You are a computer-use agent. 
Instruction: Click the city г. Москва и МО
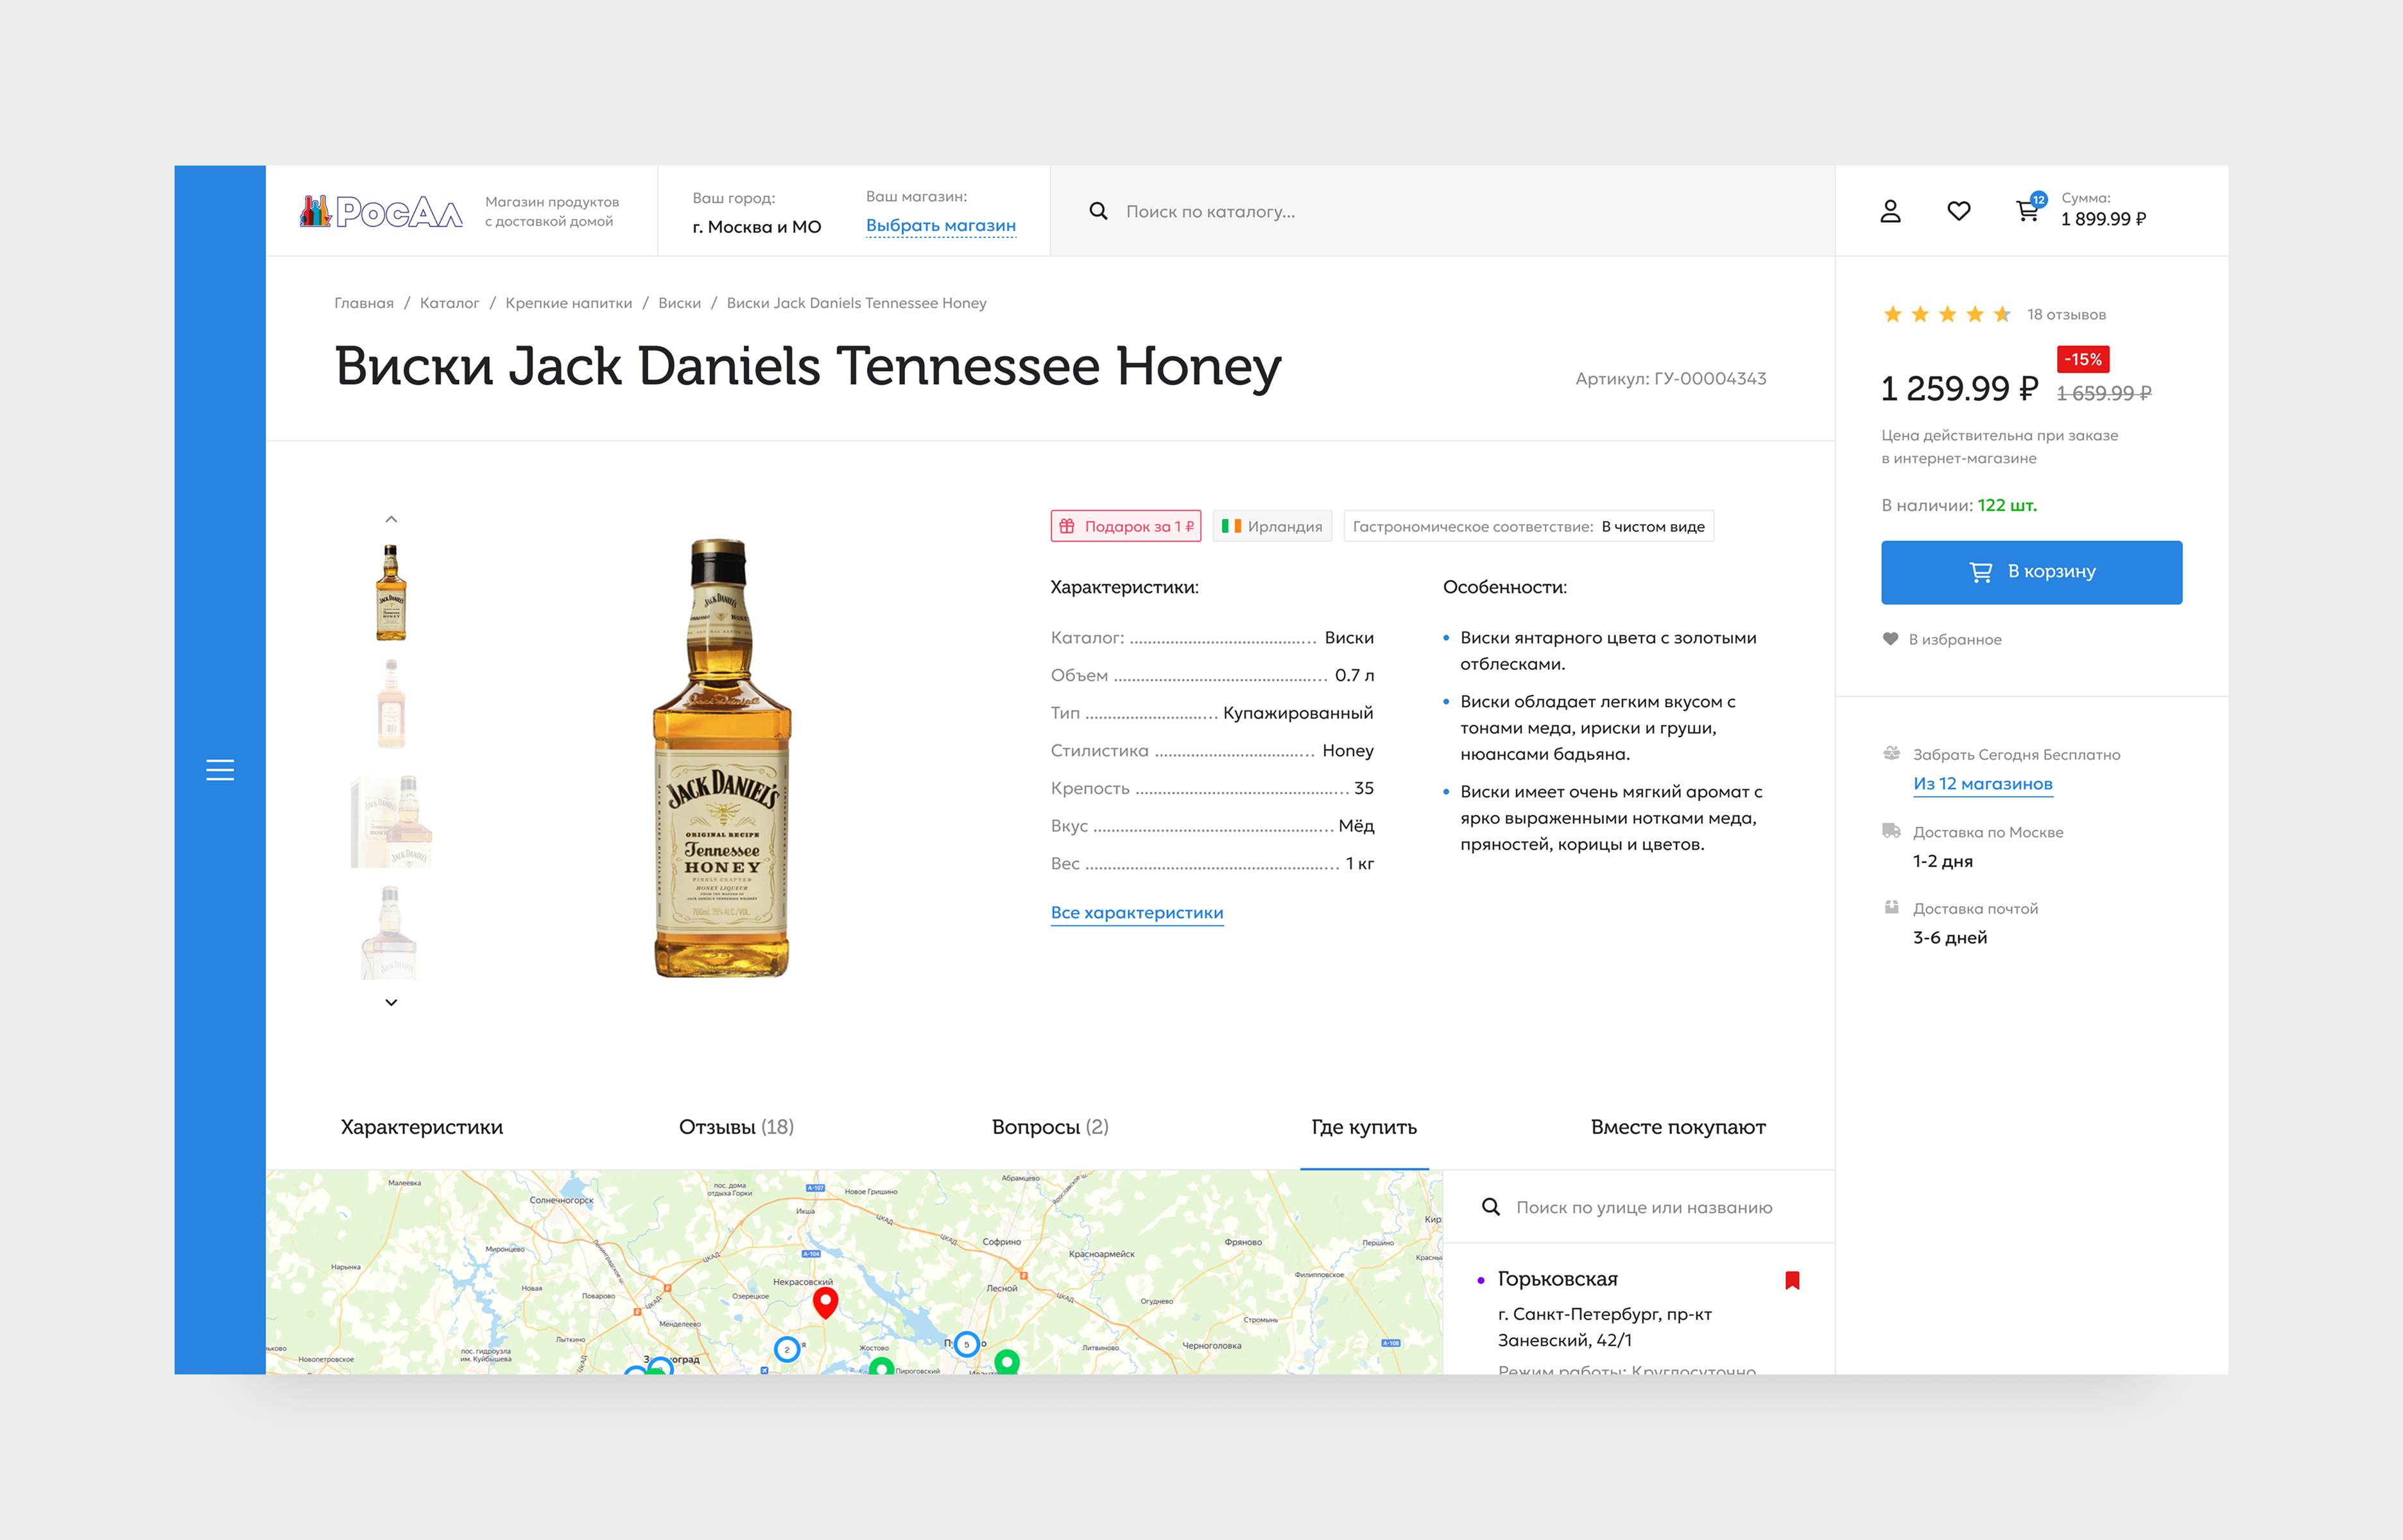coord(757,227)
